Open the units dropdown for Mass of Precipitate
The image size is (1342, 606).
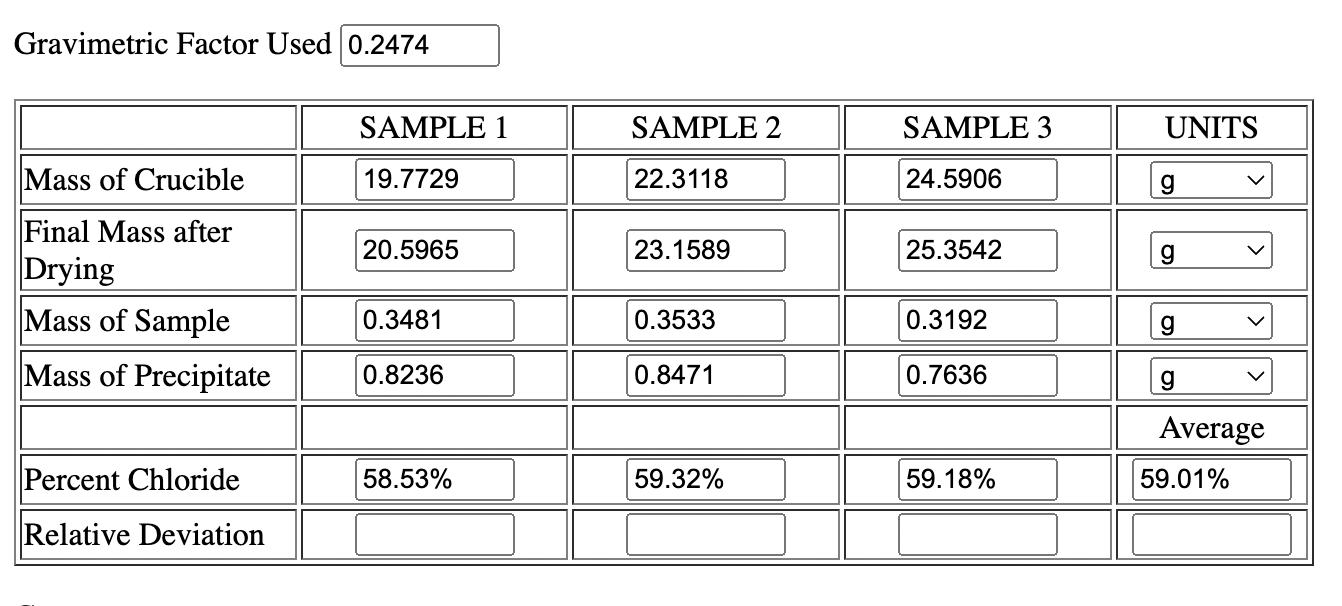[1211, 375]
